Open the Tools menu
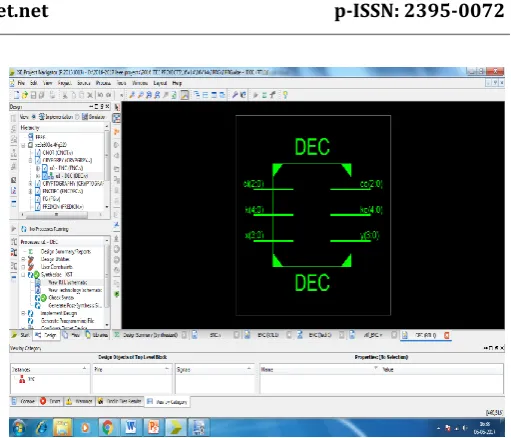 [x=121, y=83]
